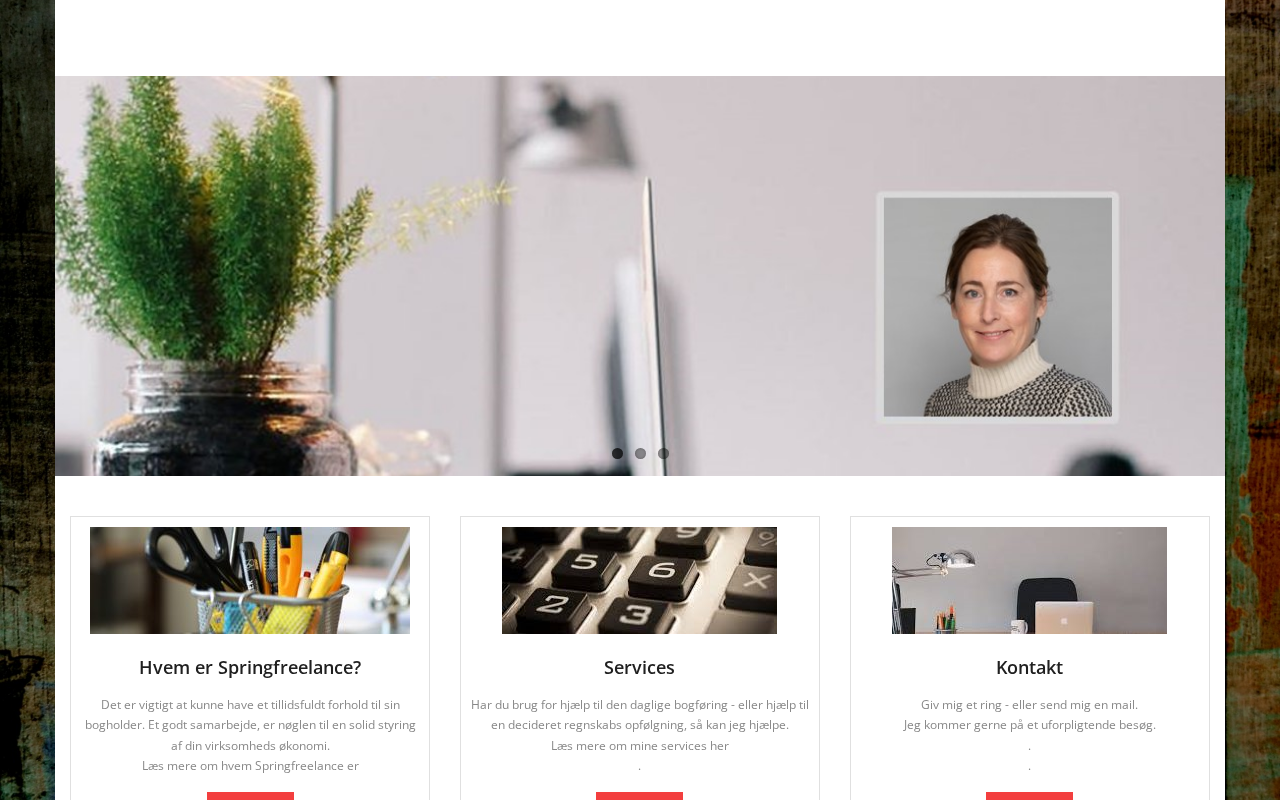This screenshot has height=800, width=1280.
Task: Open the pencil holder thumbnail image
Action: pos(250,580)
